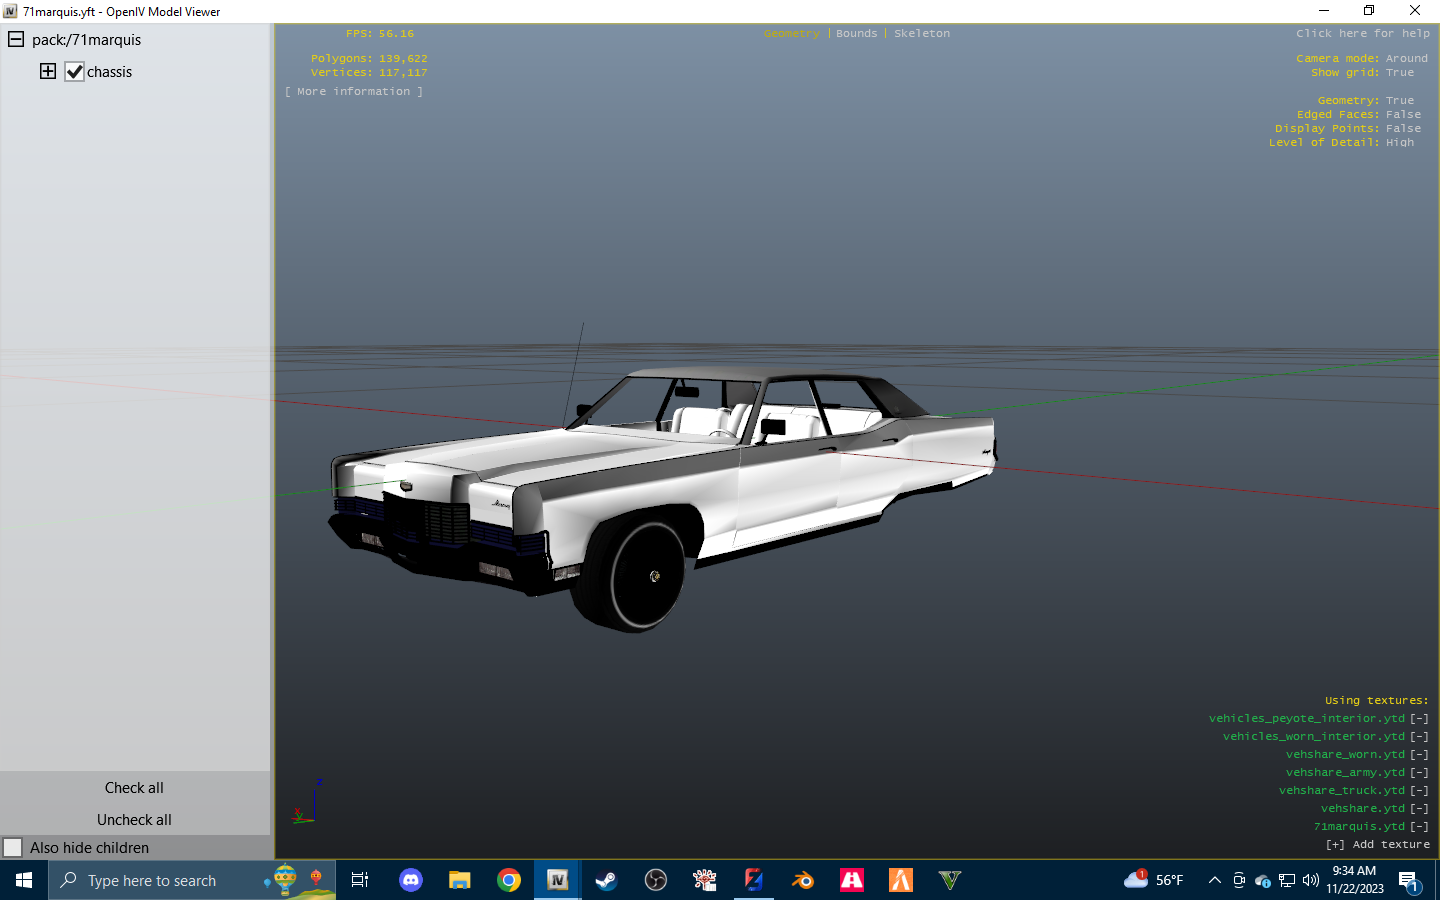The width and height of the screenshot is (1440, 900).
Task: Open Google Chrome from the taskbar
Action: 509,881
